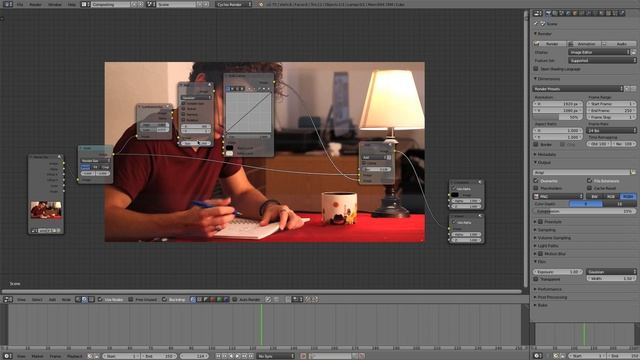Viewport: 640px width, 360px height.
Task: Open the No Sync dropdown in timeline
Action: [276, 356]
